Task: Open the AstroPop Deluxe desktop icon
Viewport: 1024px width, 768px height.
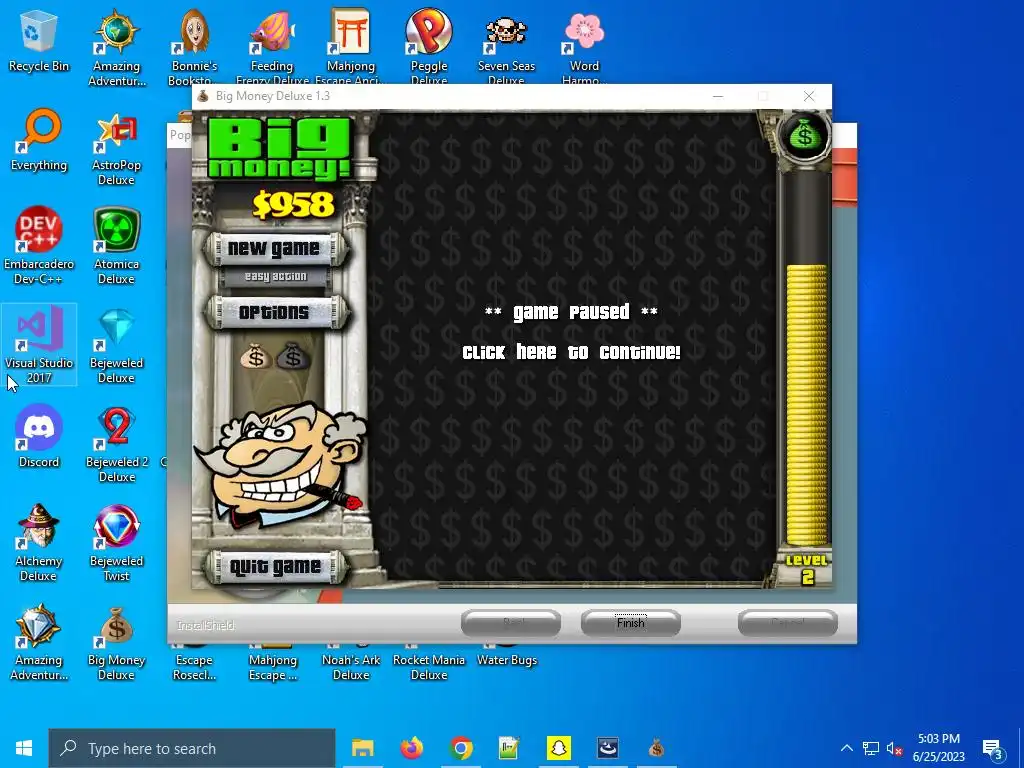Action: pos(116,148)
